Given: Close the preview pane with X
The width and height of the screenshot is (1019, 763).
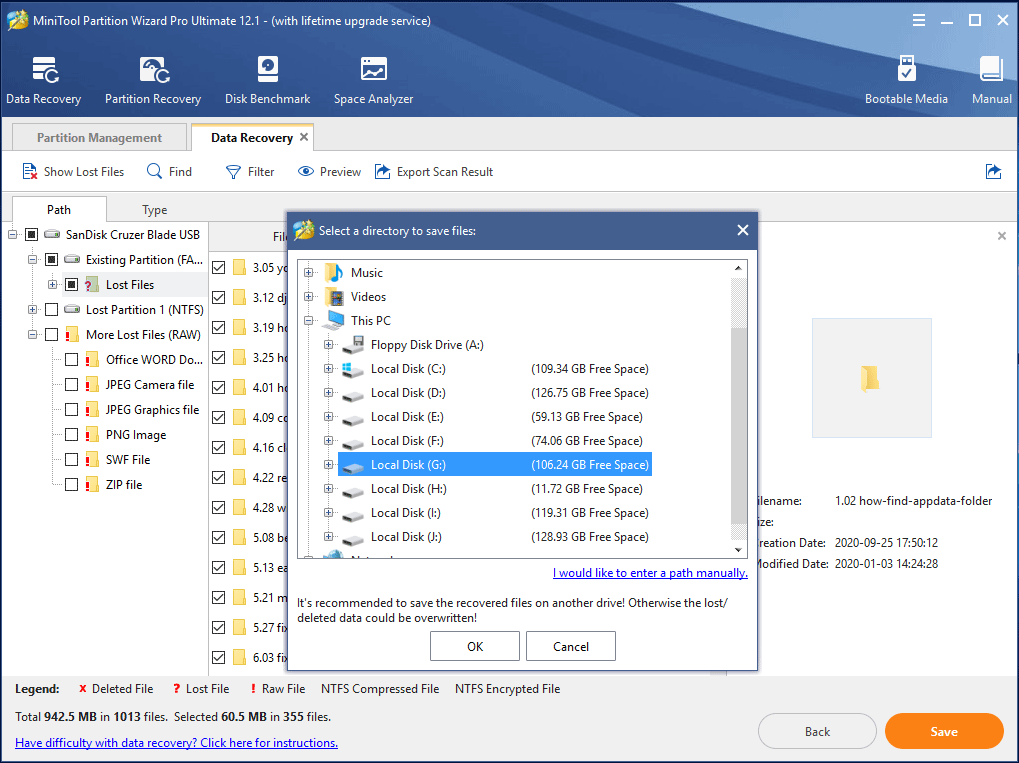Looking at the screenshot, I should click(x=1001, y=236).
